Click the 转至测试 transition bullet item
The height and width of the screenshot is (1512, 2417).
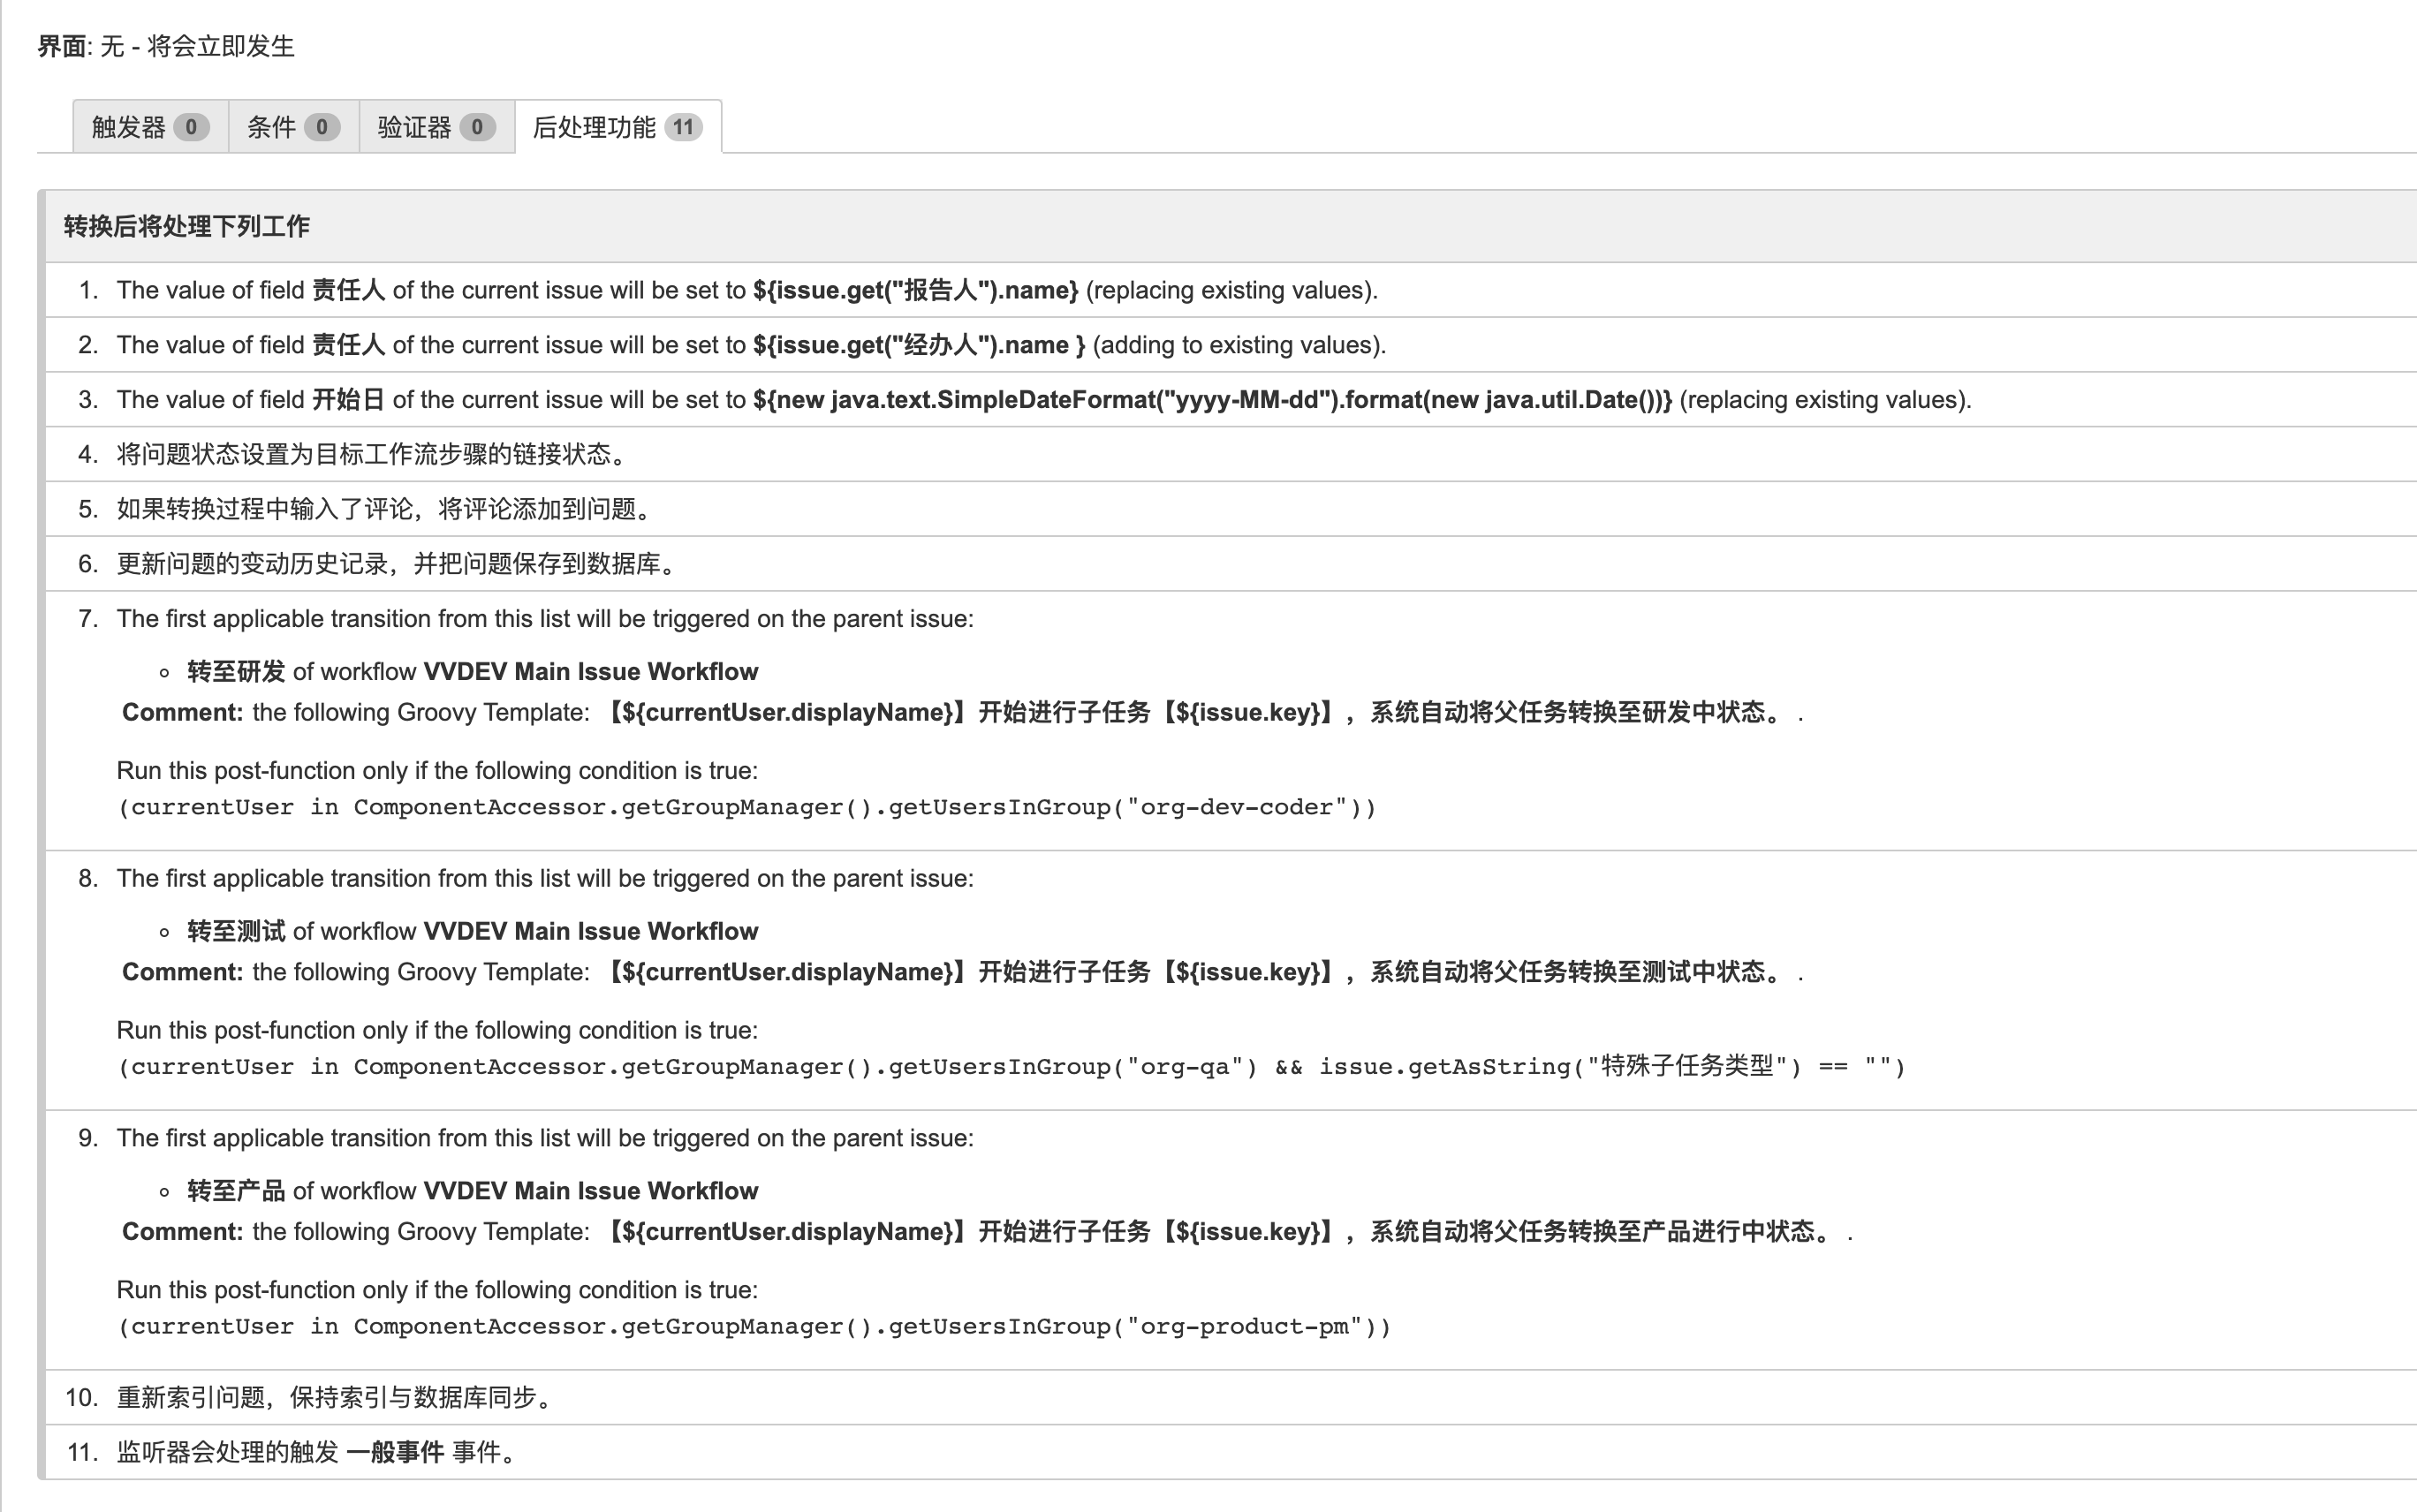click(236, 931)
